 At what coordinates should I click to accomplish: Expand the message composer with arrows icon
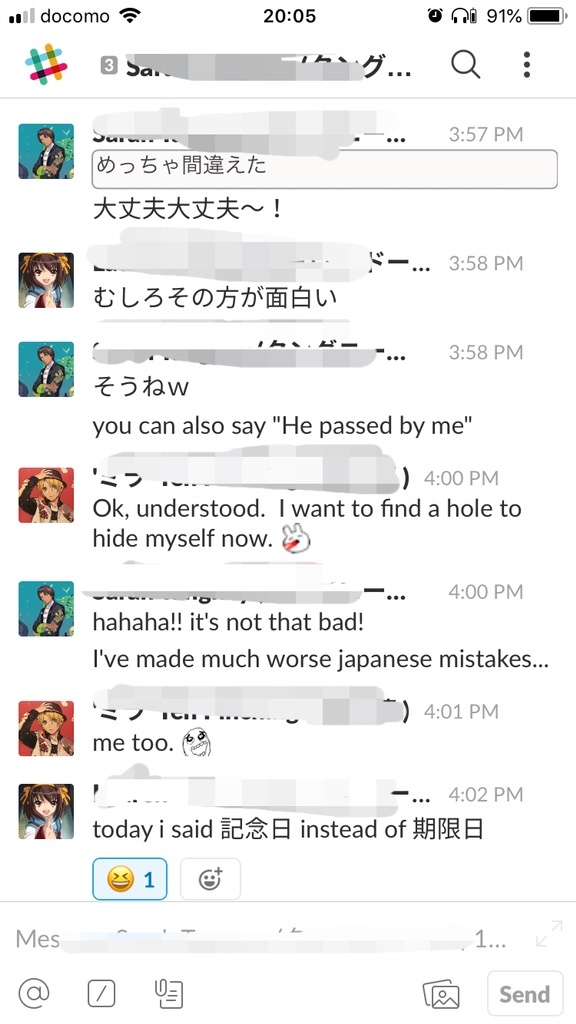[549, 934]
